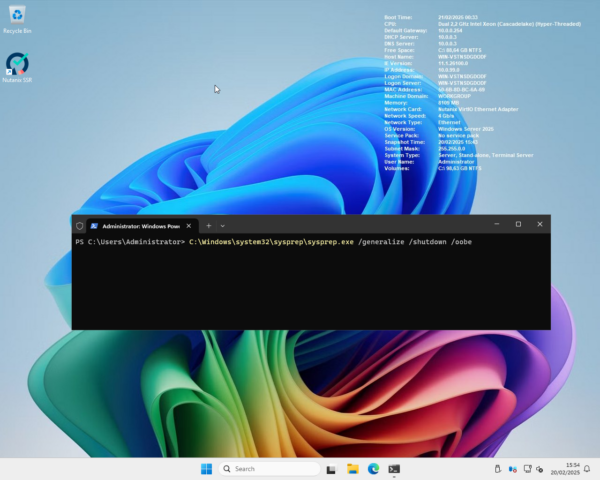Screen dimensions: 600x480
Task: Click the taskbar Search box
Action: pos(267,468)
